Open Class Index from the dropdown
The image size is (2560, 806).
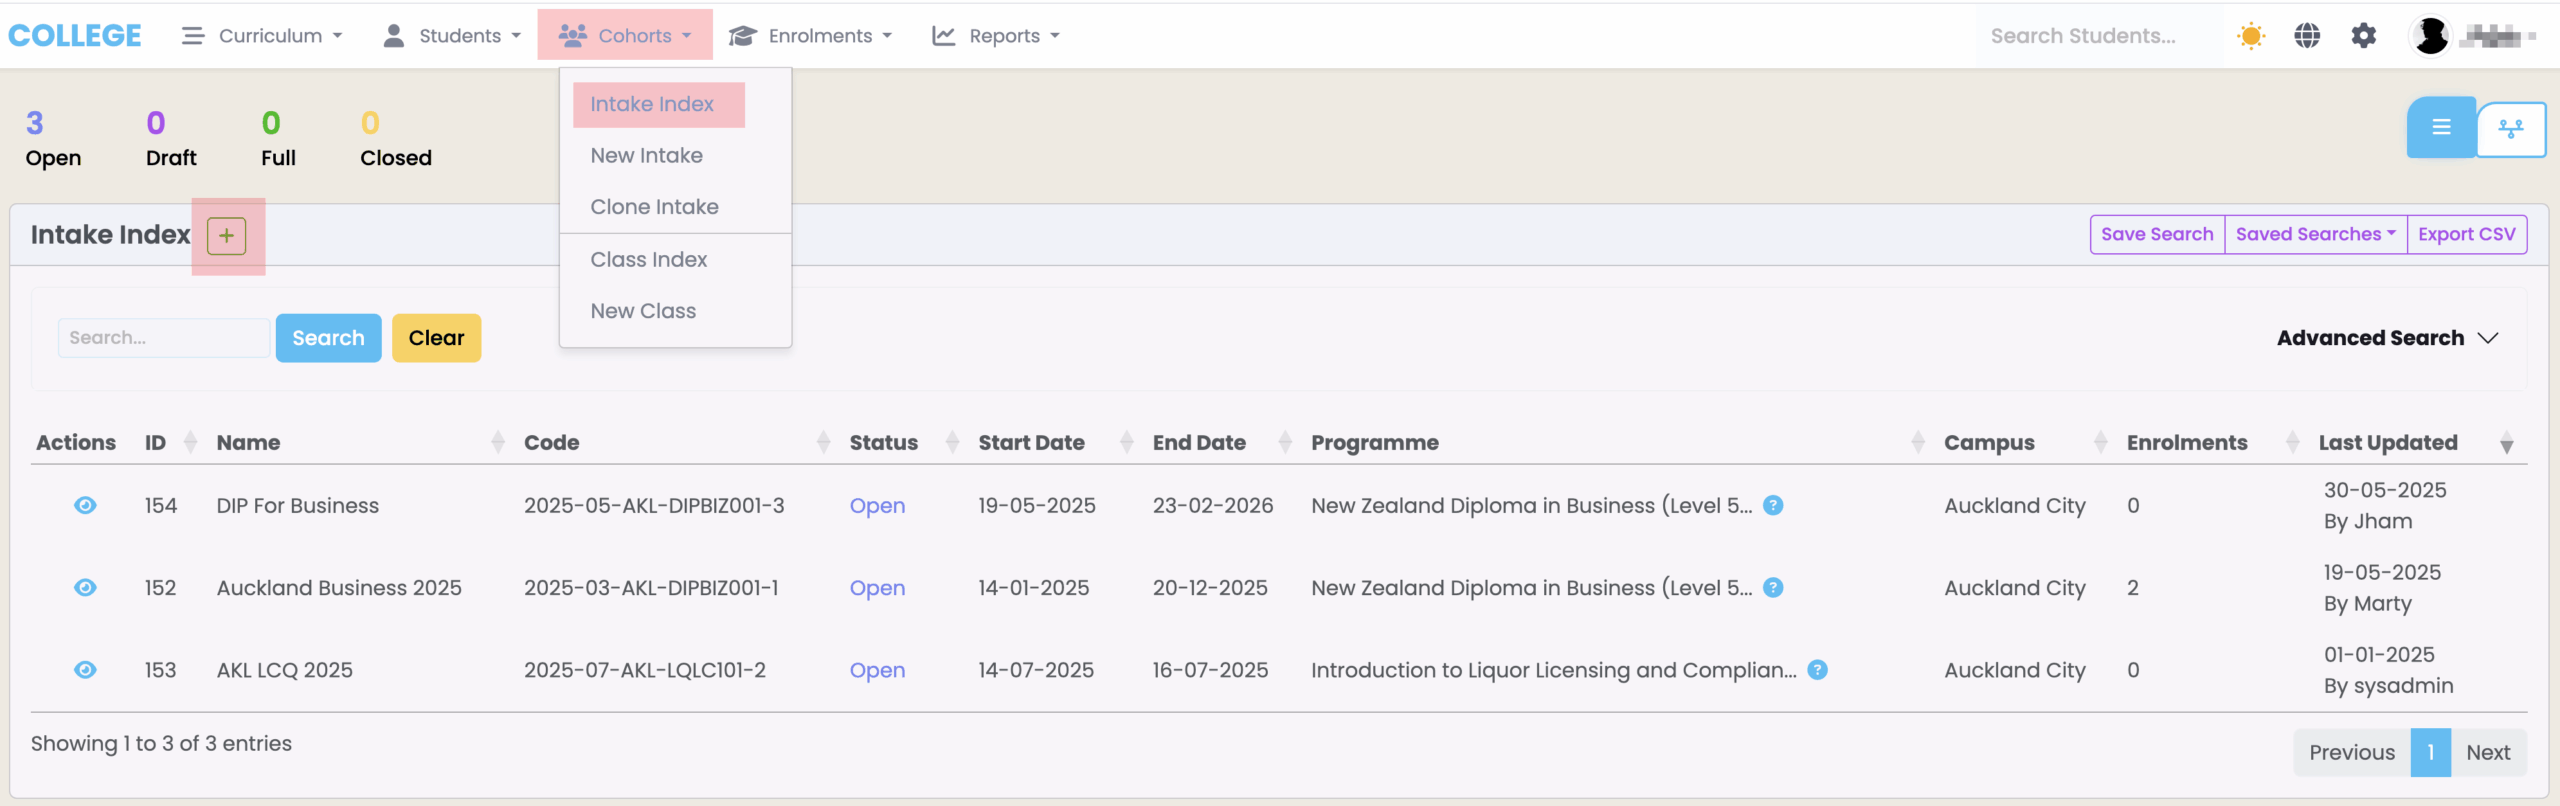coord(648,259)
